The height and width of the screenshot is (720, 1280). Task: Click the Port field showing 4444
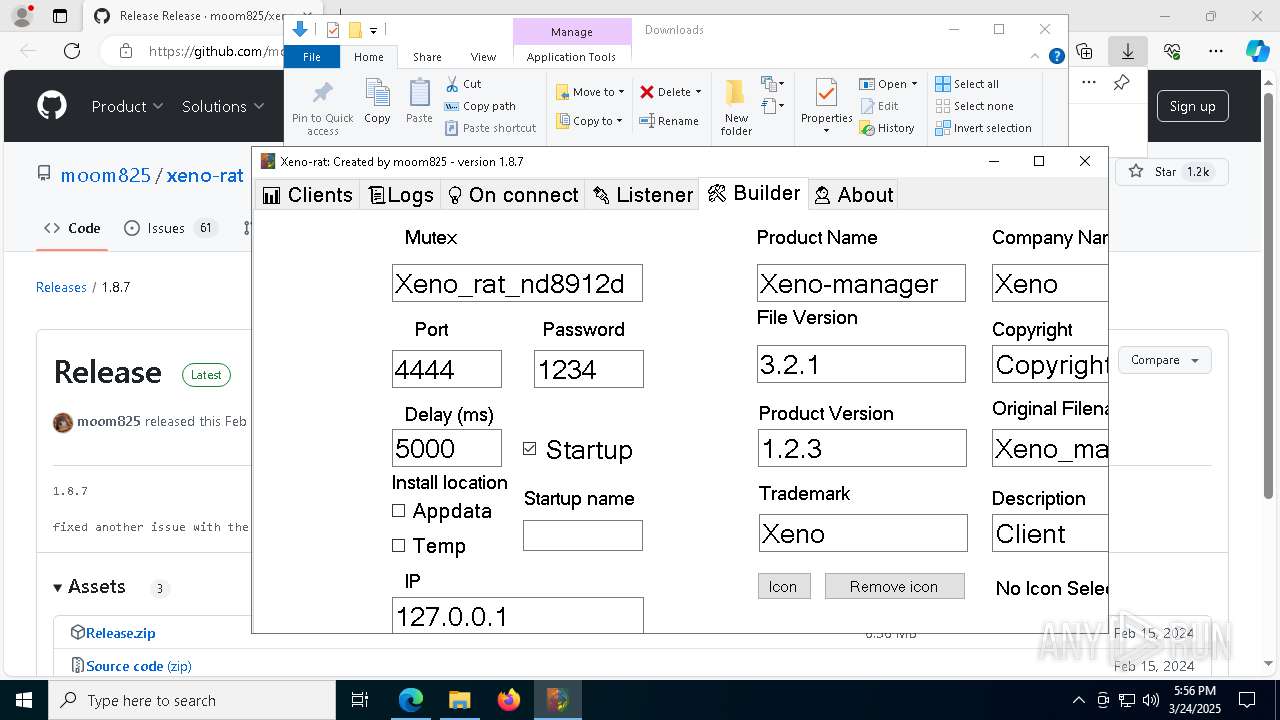coord(447,369)
